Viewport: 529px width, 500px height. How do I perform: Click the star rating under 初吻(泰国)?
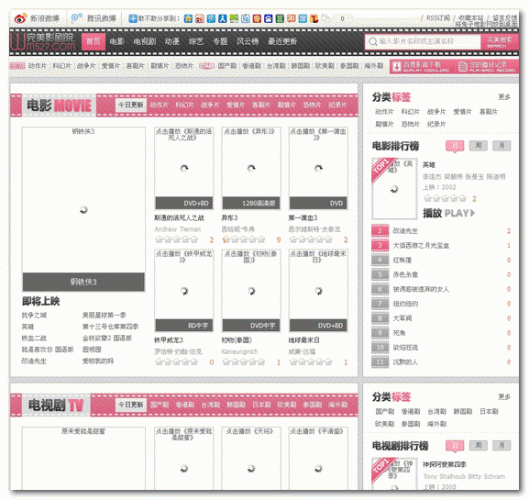[x=244, y=362]
